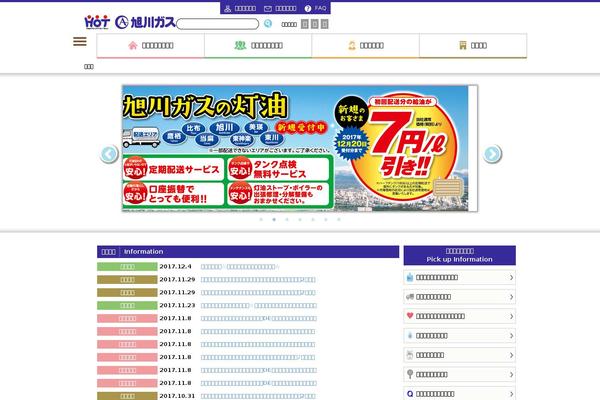Viewport: 600px width, 400px height.
Task: Open the contact link with envelope icon
Action: pyautogui.click(x=280, y=8)
